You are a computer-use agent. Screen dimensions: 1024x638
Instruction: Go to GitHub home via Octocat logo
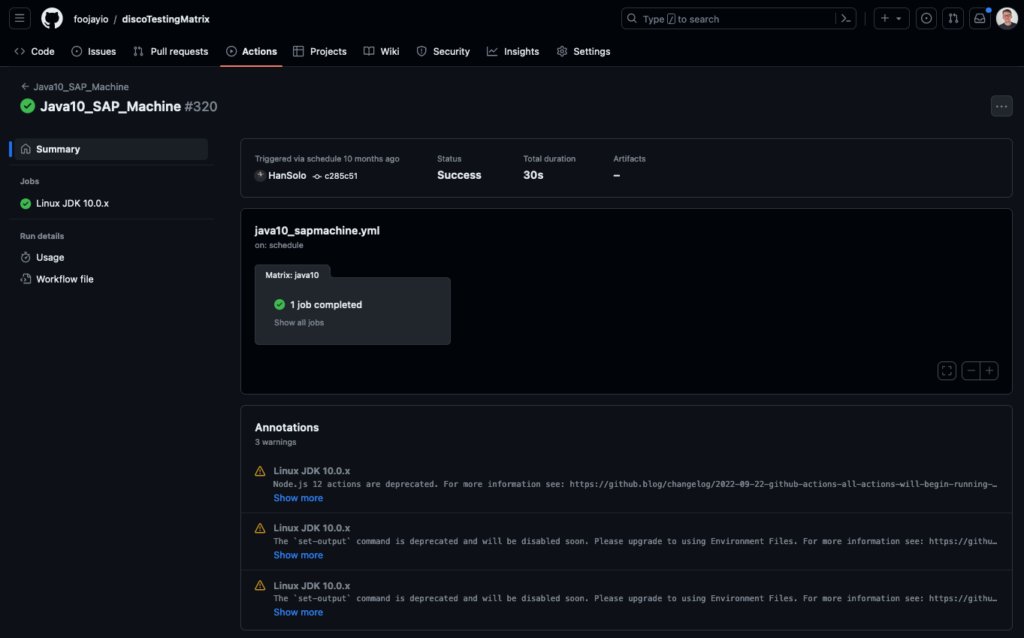pos(52,18)
